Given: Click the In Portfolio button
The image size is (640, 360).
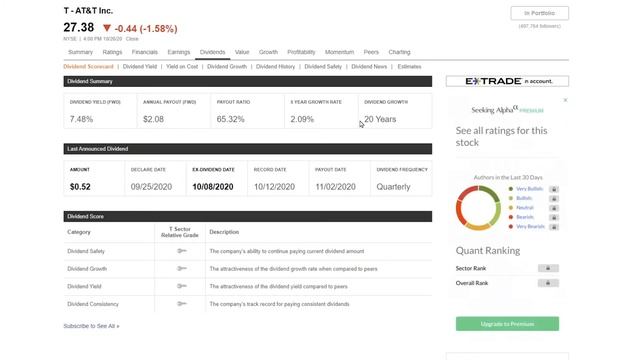Looking at the screenshot, I should [540, 13].
